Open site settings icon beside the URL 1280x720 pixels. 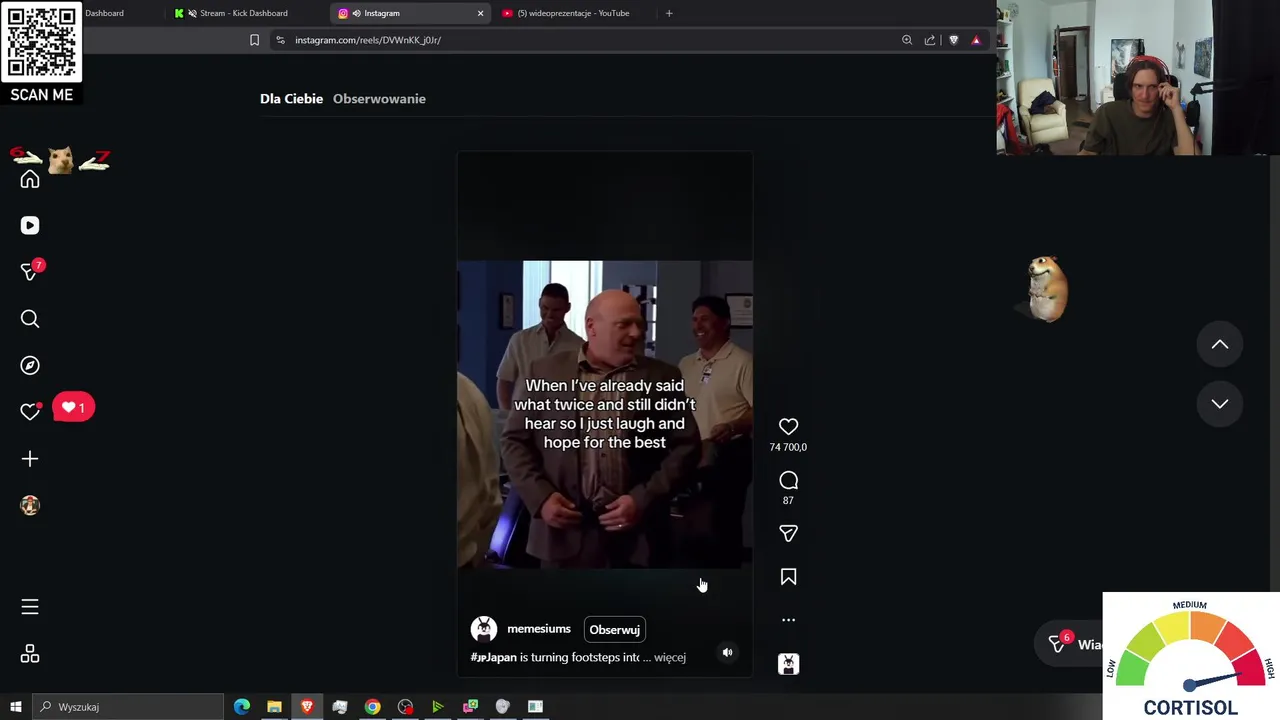pyautogui.click(x=280, y=40)
